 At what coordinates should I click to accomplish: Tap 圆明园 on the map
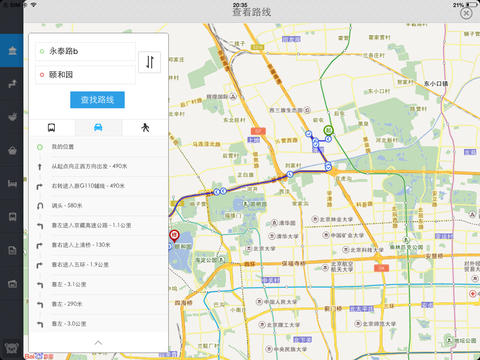255,204
